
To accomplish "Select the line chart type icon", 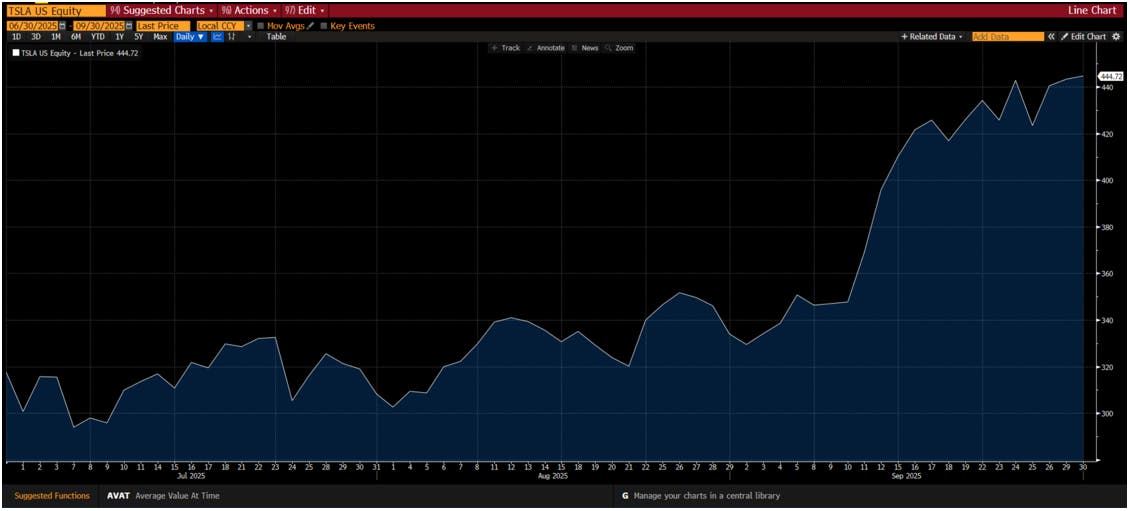I will [215, 36].
